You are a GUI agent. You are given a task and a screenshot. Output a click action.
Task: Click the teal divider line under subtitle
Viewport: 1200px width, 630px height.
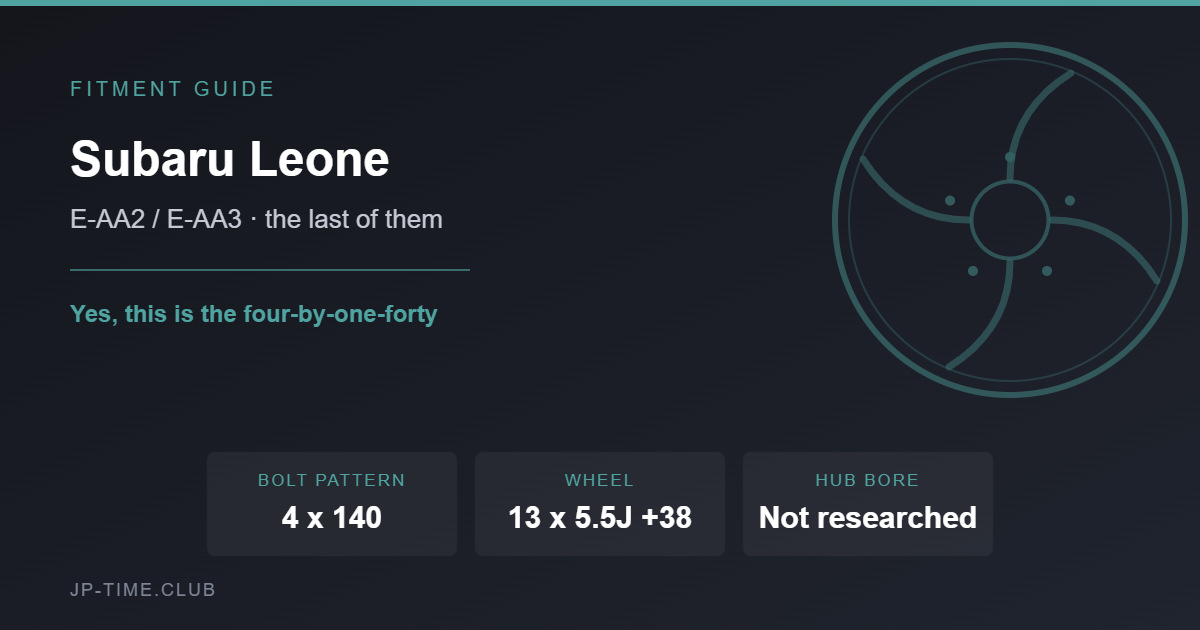270,270
